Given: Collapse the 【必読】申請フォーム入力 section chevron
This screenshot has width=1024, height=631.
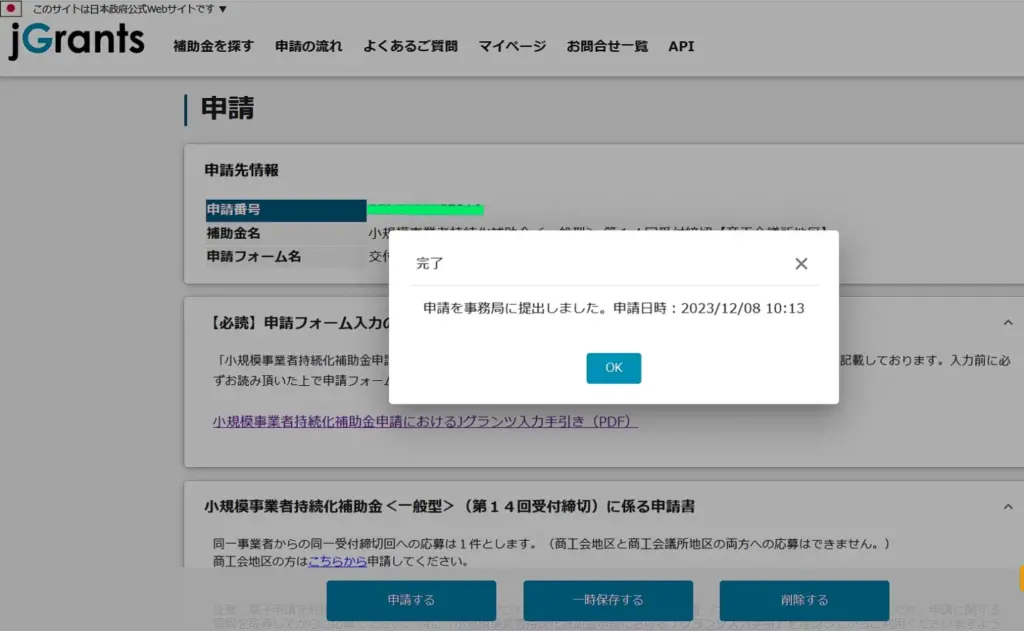Looking at the screenshot, I should (x=1007, y=322).
